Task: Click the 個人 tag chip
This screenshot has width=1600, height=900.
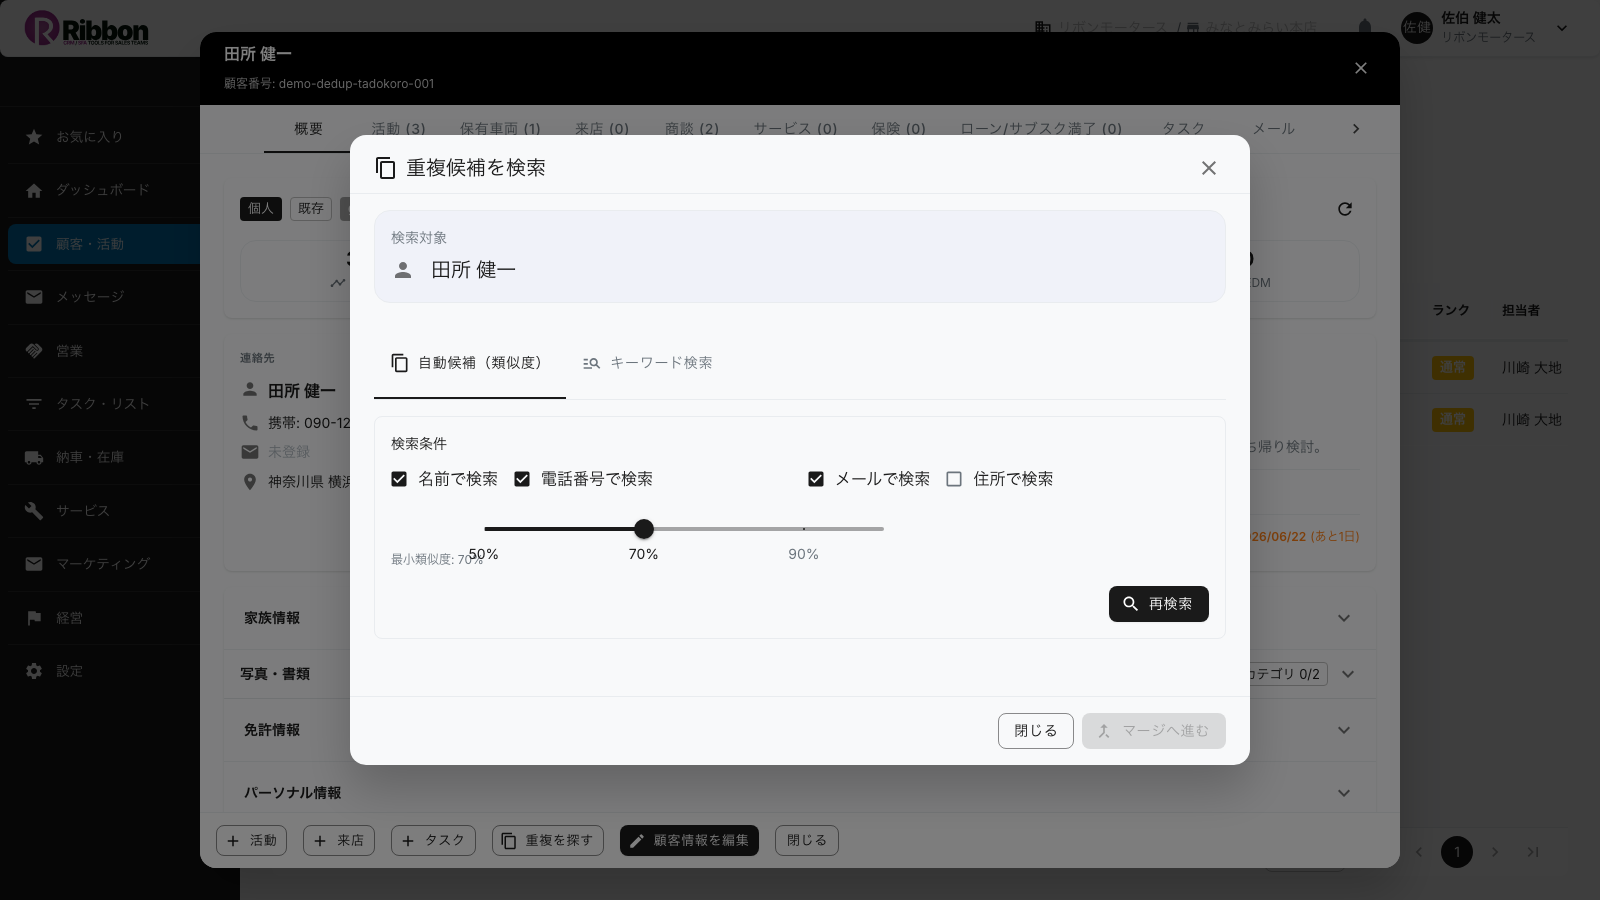Action: coord(261,209)
